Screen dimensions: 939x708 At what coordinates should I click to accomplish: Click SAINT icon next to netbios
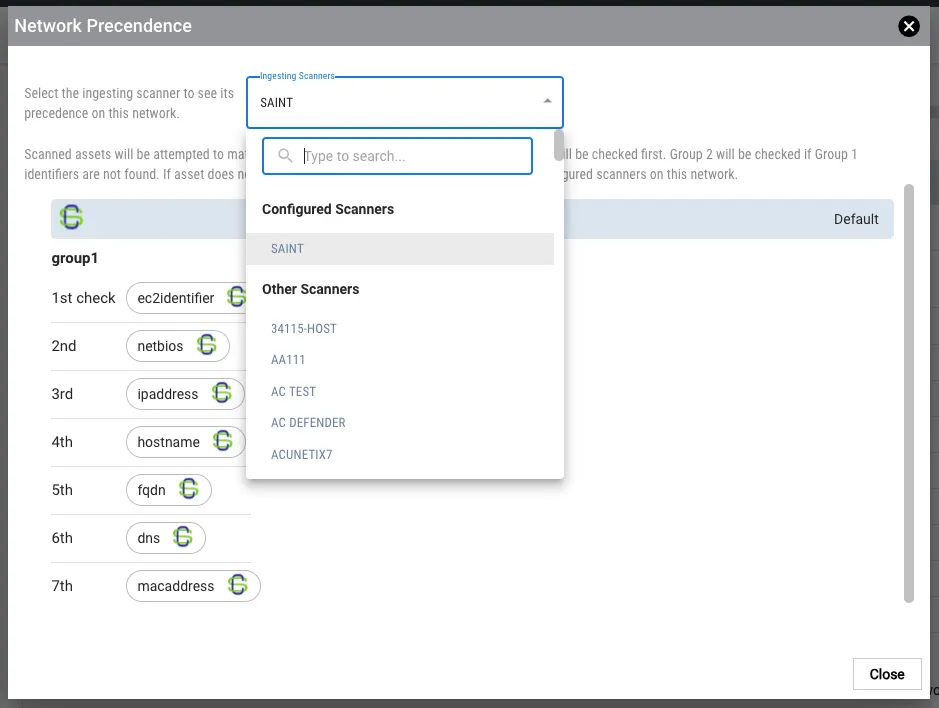pyautogui.click(x=207, y=345)
